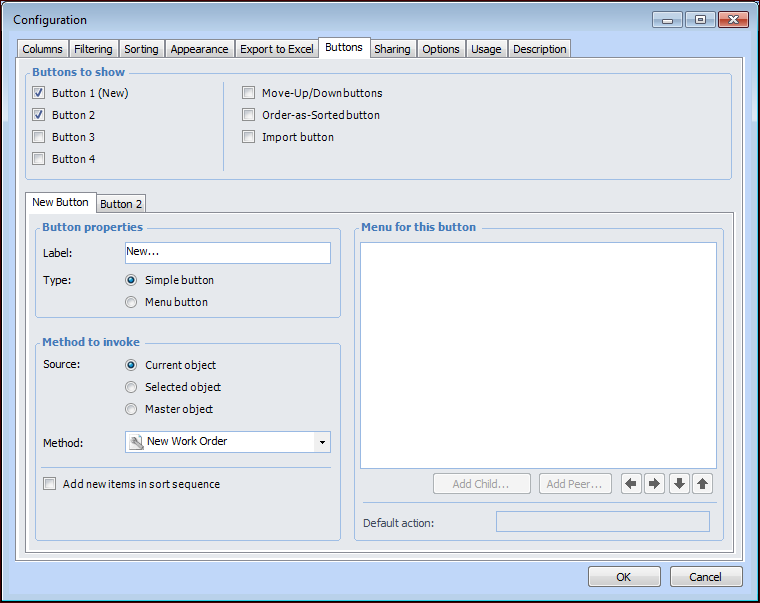Click the New Work Order method icon

137,442
